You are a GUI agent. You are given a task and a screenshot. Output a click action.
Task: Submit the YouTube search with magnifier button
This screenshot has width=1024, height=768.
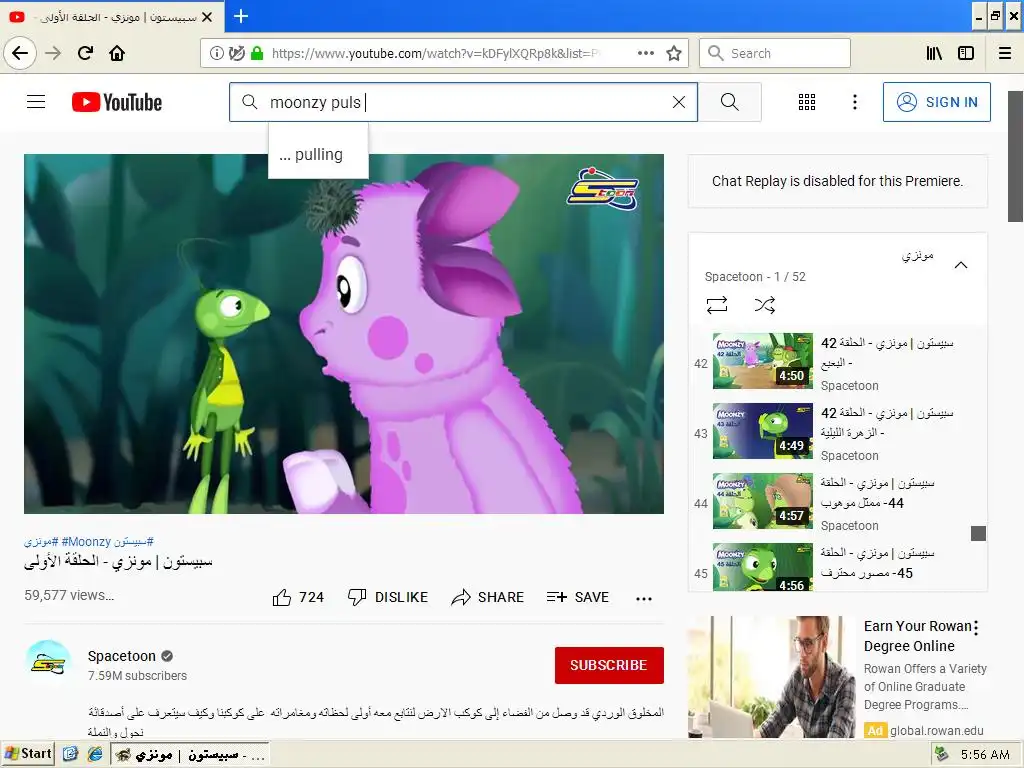[729, 102]
